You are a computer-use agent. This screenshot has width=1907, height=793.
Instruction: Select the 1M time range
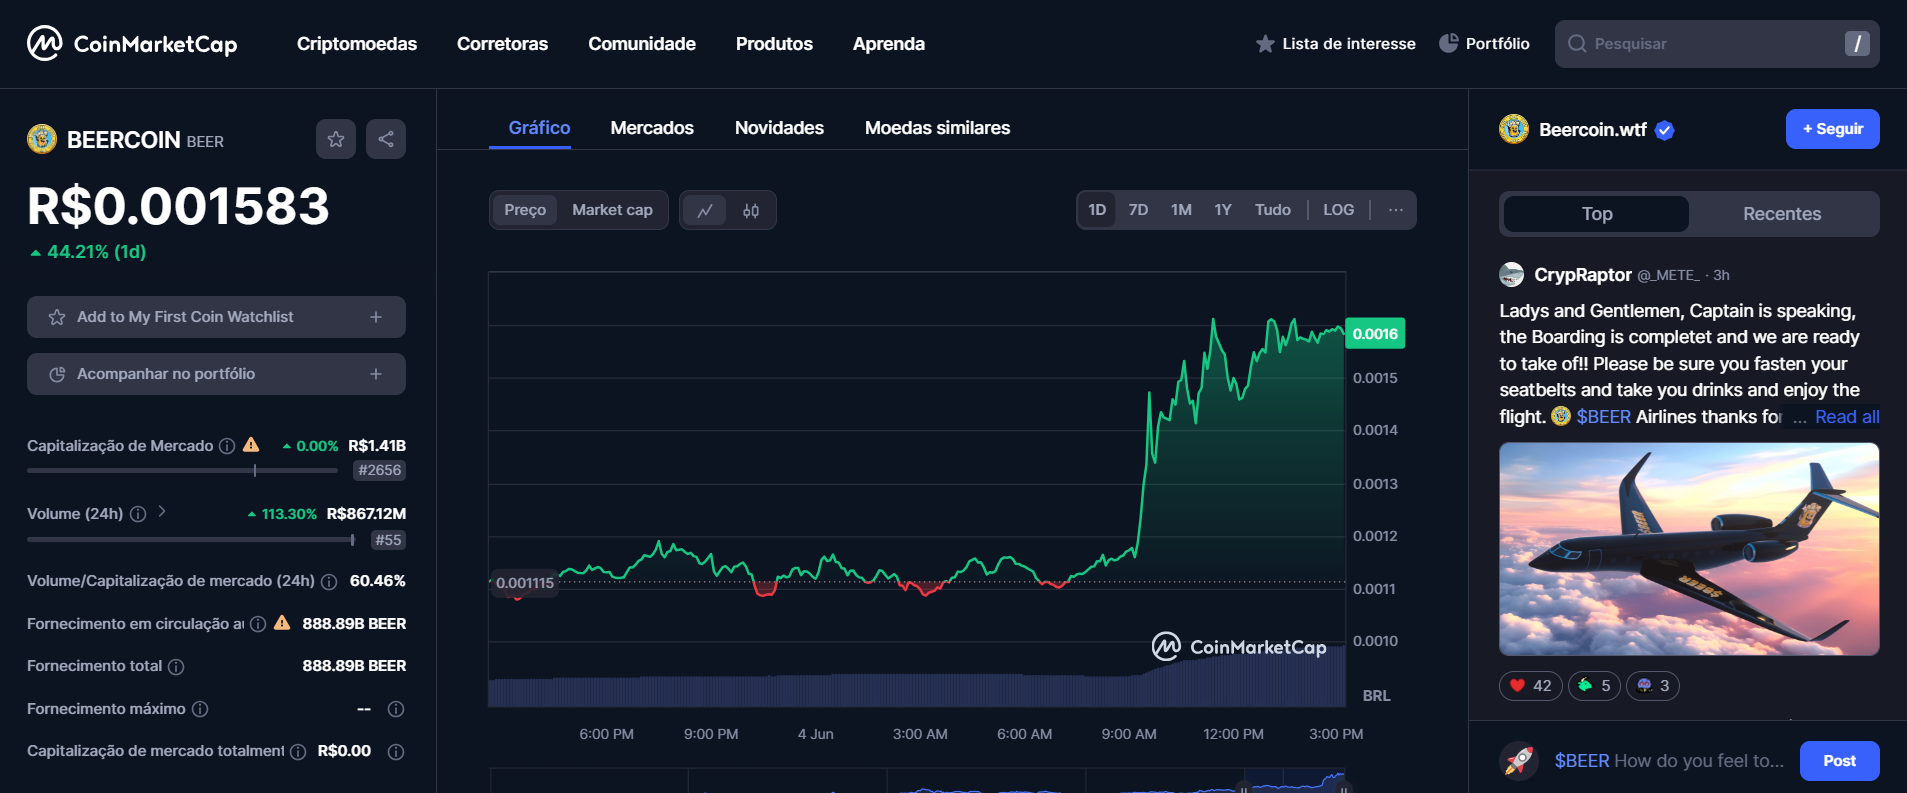point(1181,210)
